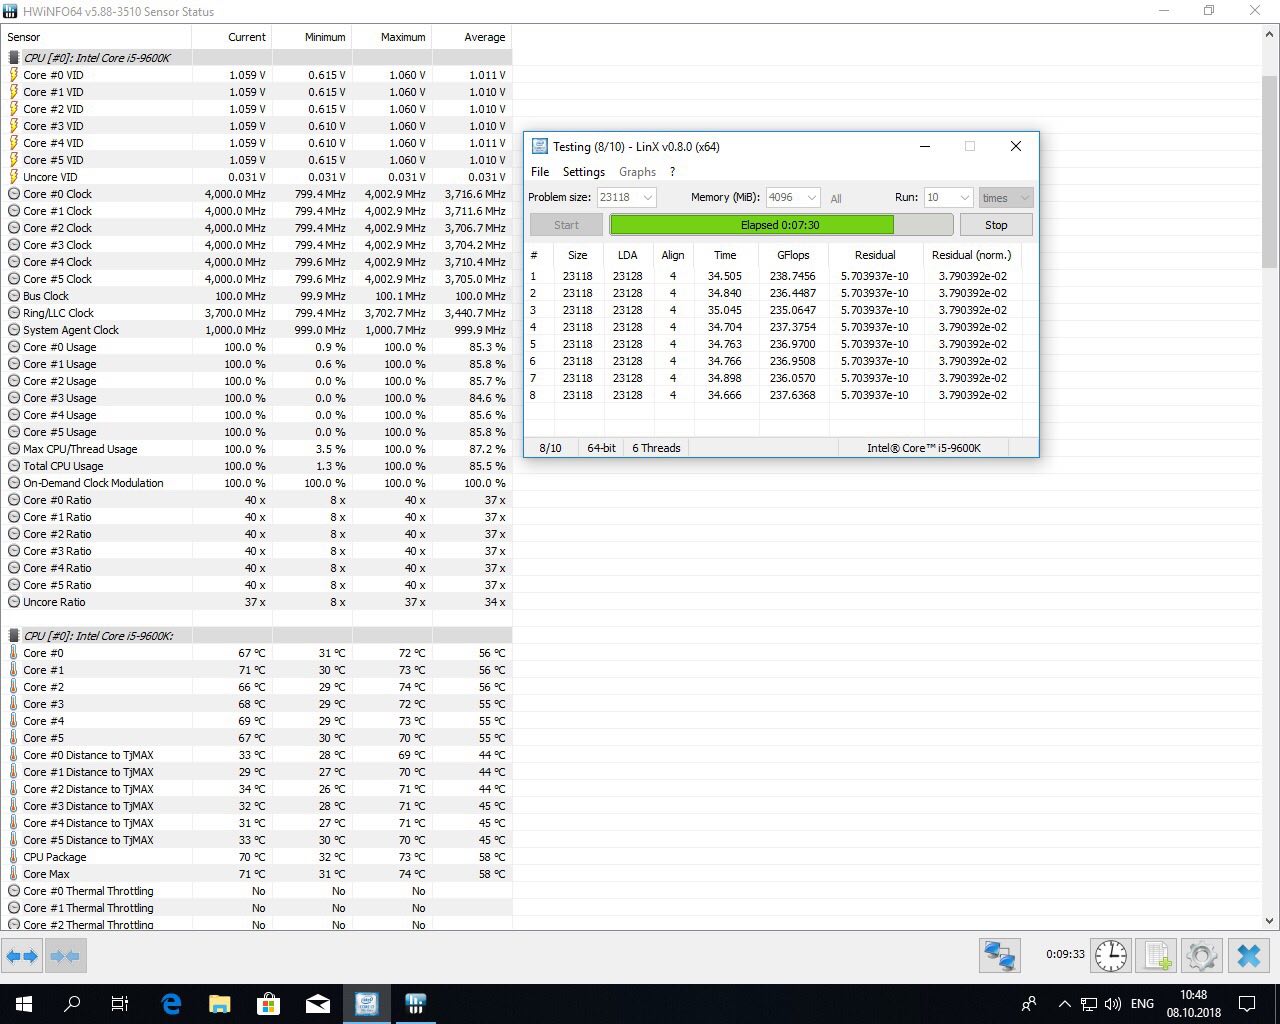
Task: Close sensor window with blue X icon
Action: click(x=1248, y=956)
